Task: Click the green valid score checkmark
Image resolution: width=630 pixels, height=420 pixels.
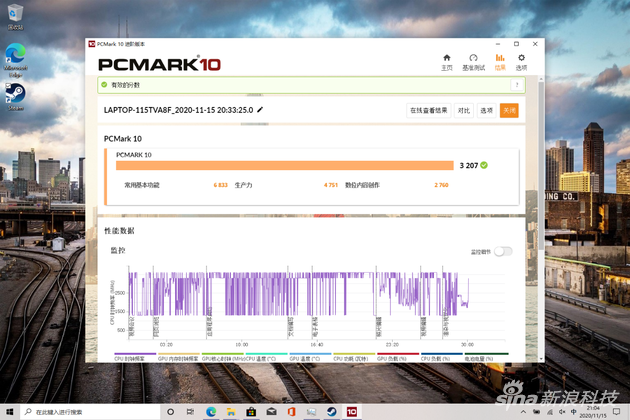Action: [x=484, y=165]
